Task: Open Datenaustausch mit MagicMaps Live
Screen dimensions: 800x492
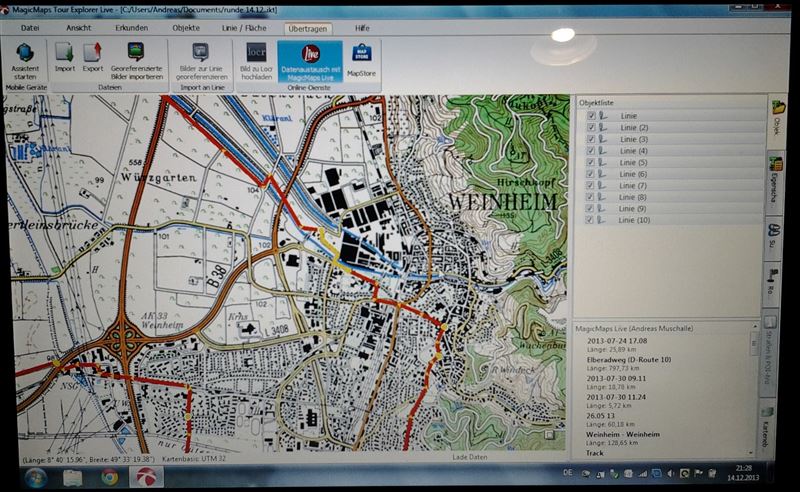Action: (x=309, y=60)
